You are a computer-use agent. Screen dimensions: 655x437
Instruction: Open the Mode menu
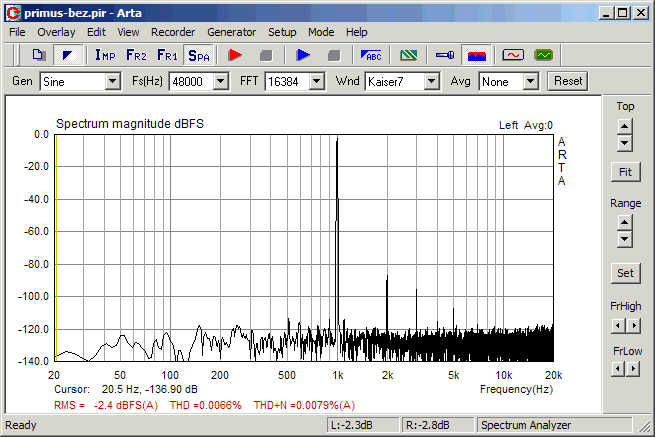click(321, 32)
